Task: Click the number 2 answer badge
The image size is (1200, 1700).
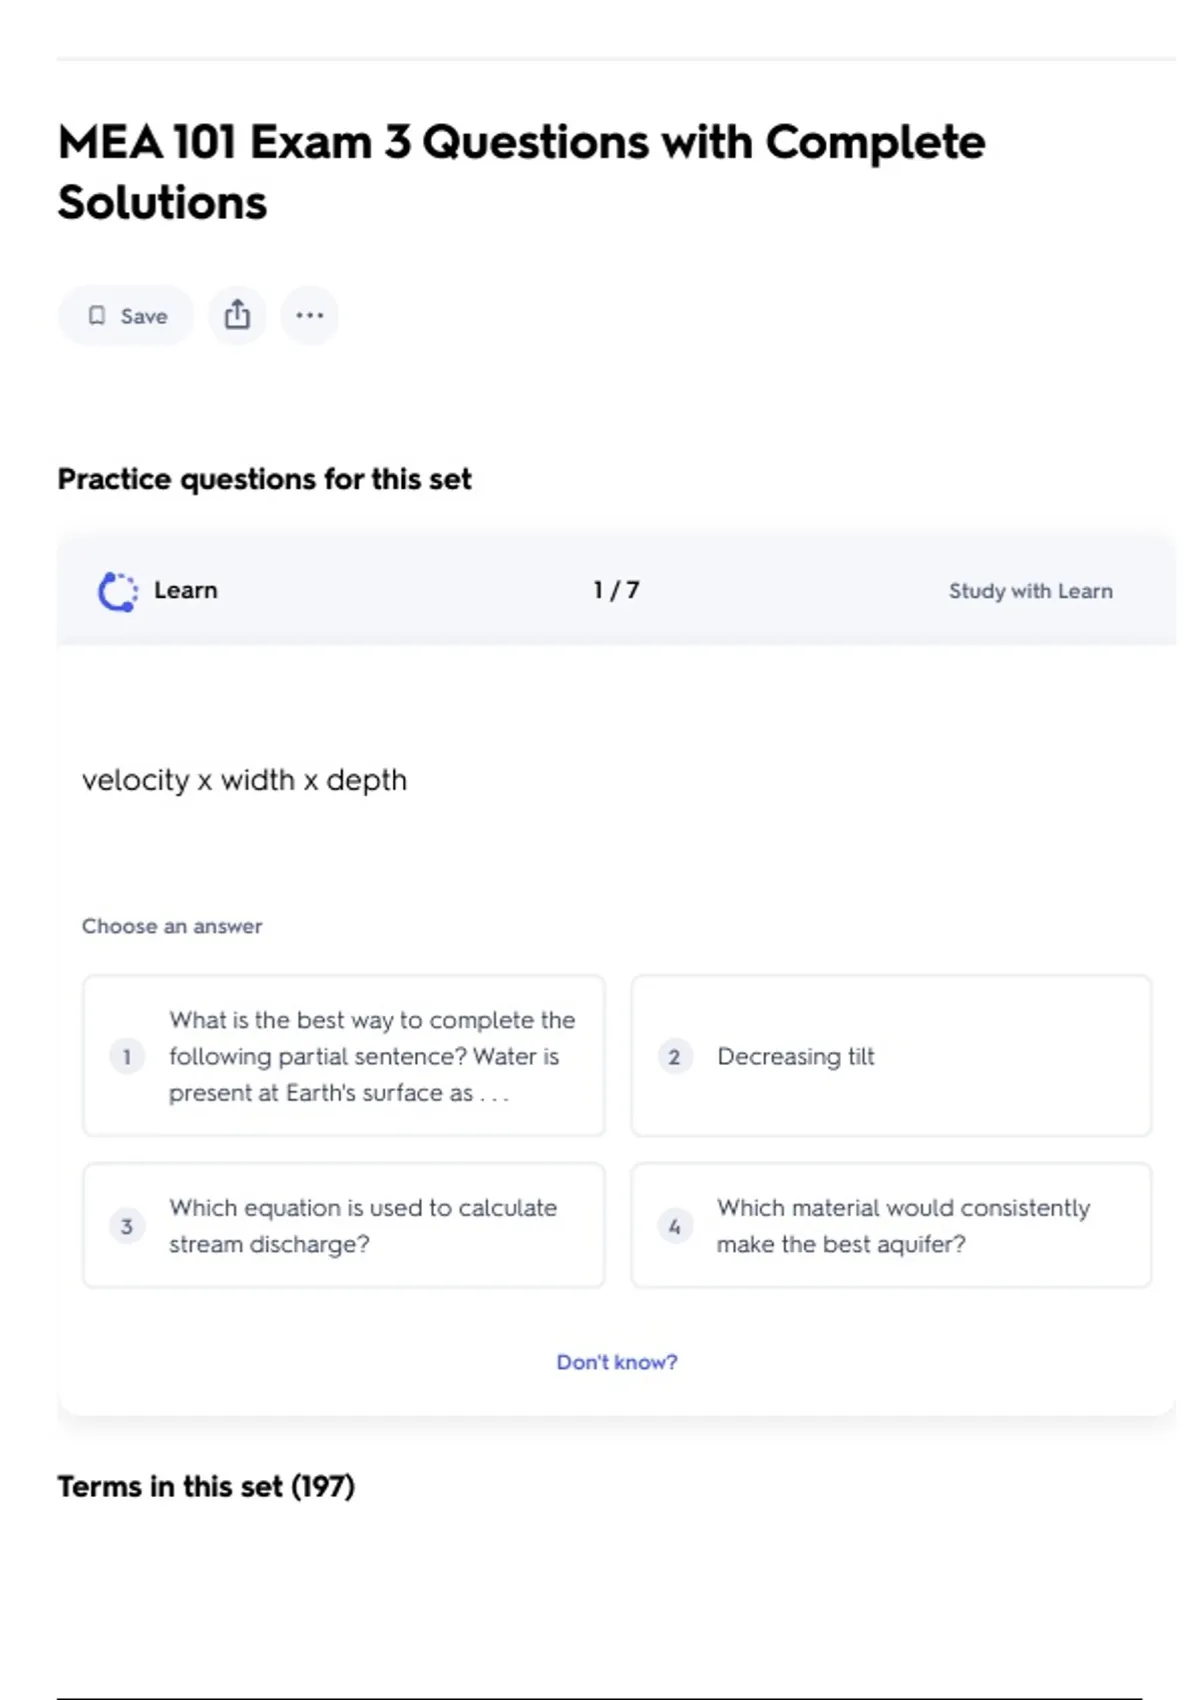Action: (x=675, y=1056)
